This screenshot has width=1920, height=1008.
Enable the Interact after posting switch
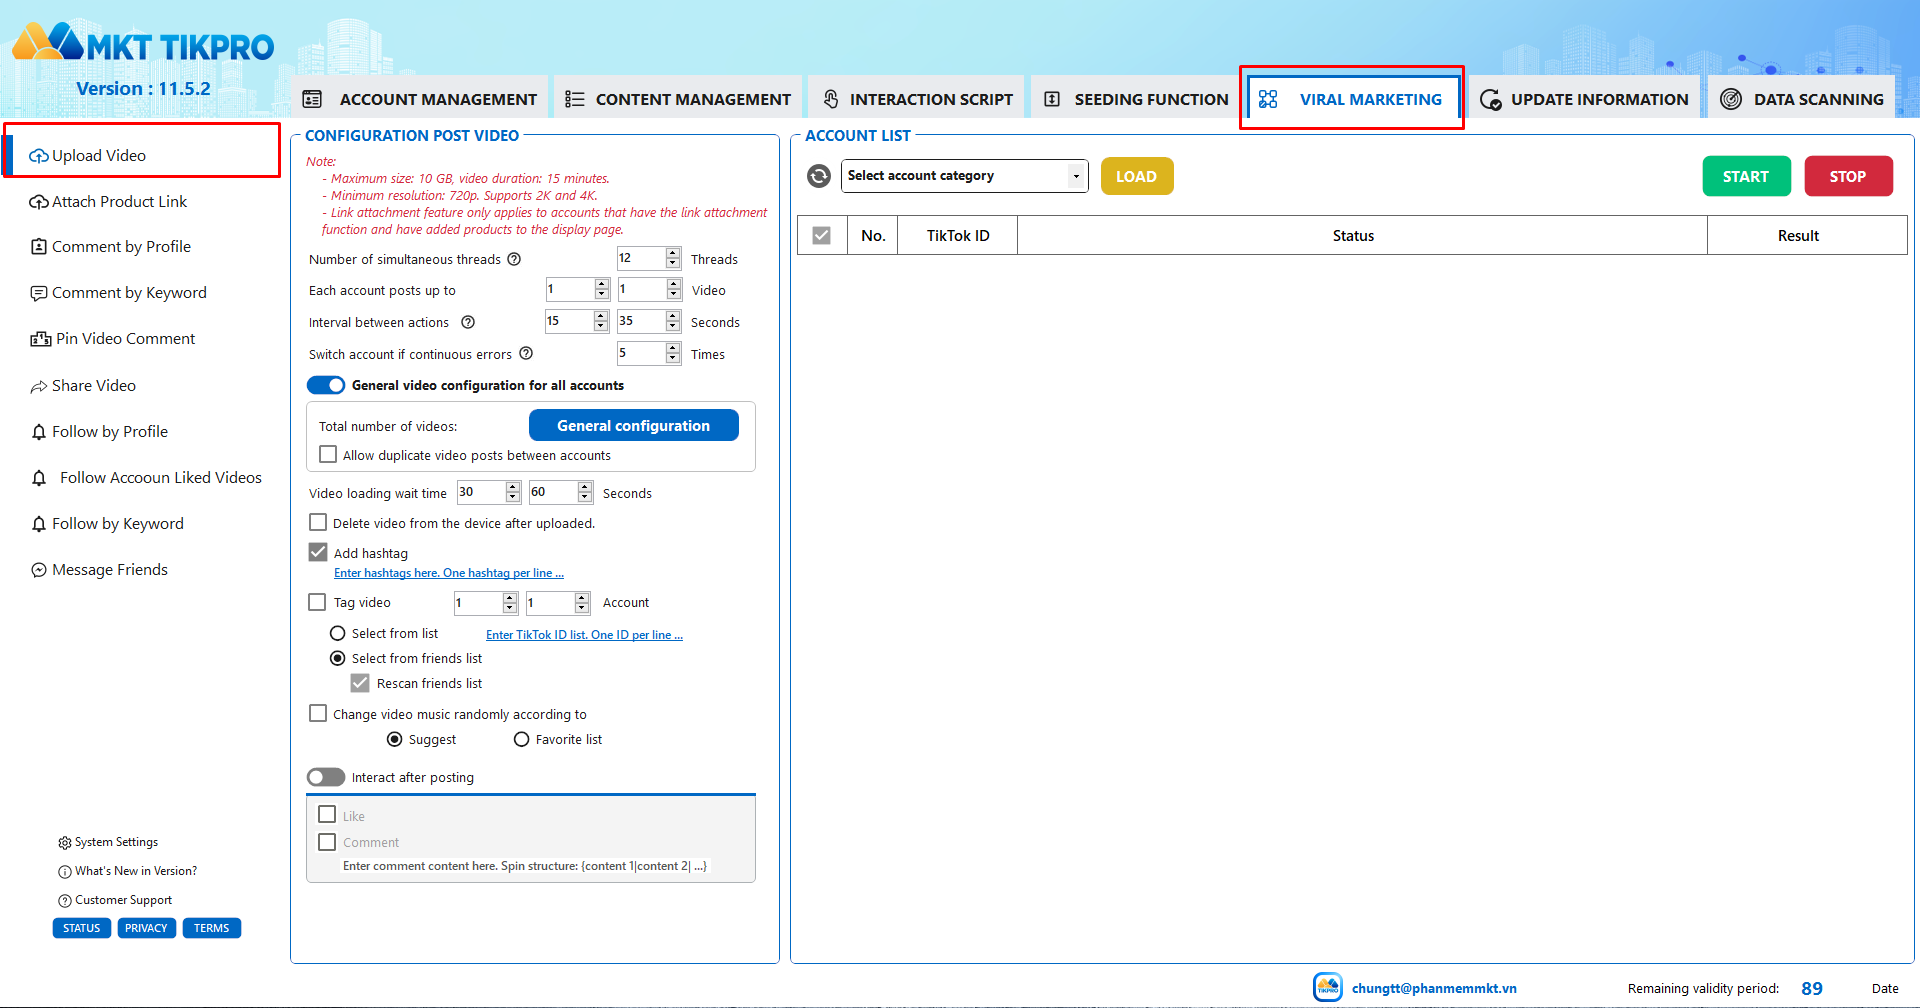click(x=326, y=777)
